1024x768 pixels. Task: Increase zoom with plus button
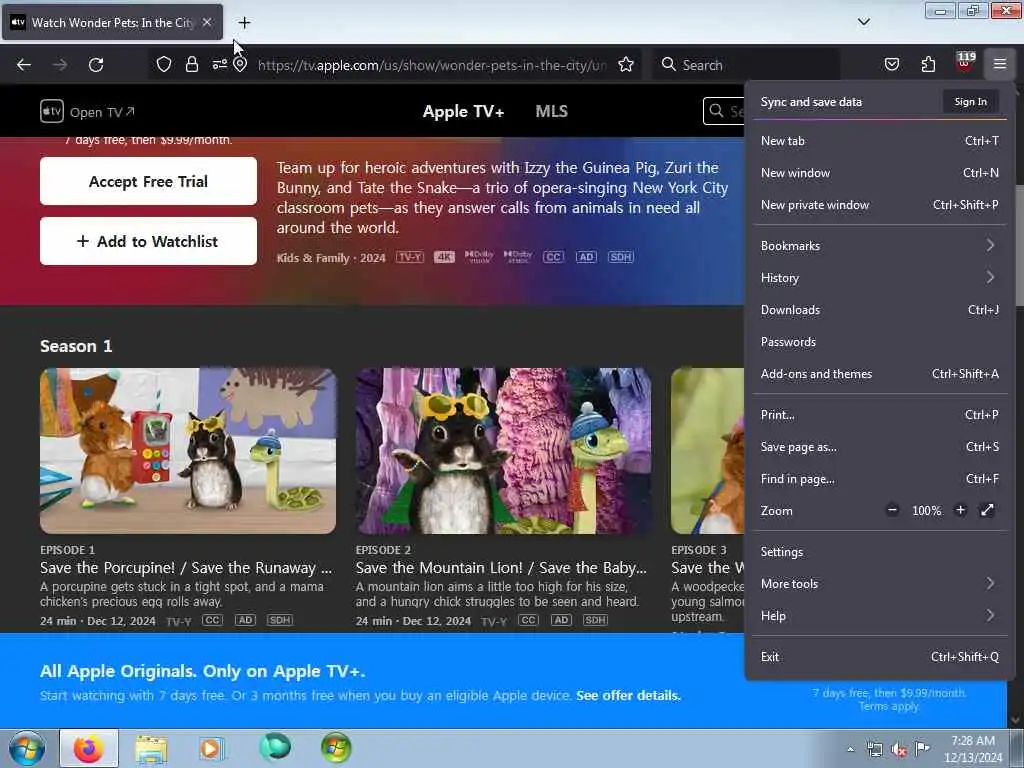pos(960,511)
